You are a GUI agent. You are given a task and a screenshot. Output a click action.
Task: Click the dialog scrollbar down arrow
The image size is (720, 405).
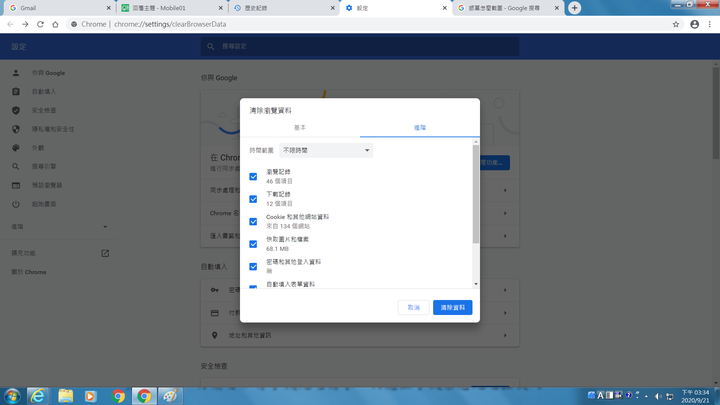tap(476, 284)
